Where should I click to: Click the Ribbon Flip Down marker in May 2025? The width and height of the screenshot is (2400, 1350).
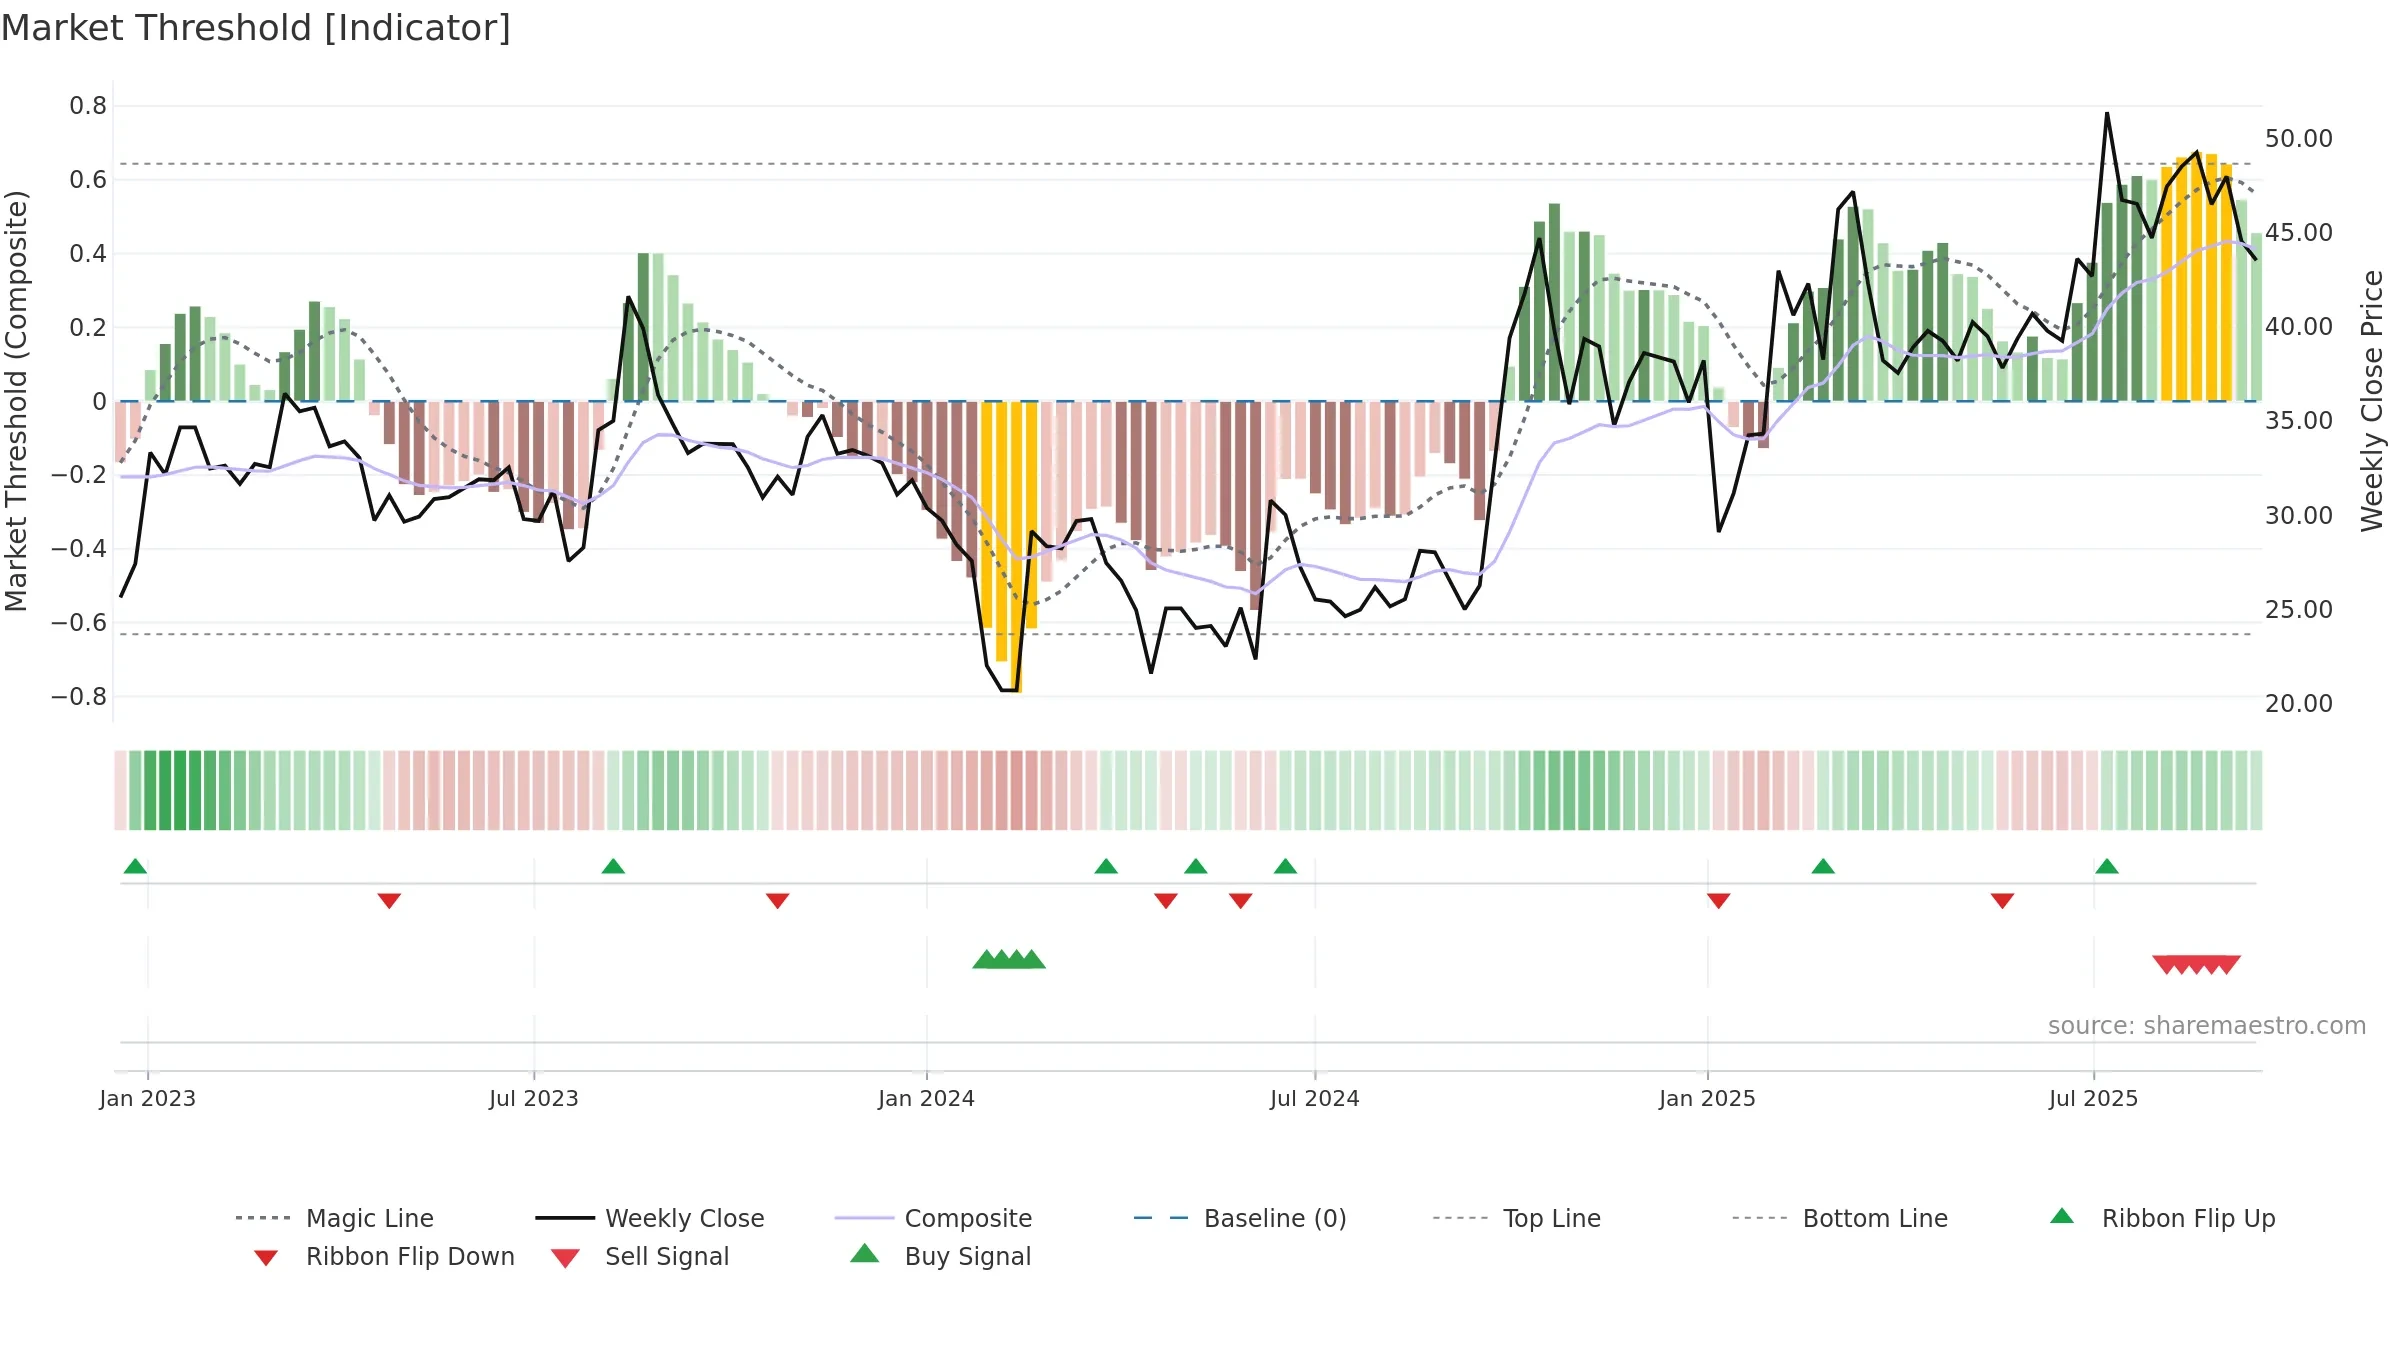2002,901
